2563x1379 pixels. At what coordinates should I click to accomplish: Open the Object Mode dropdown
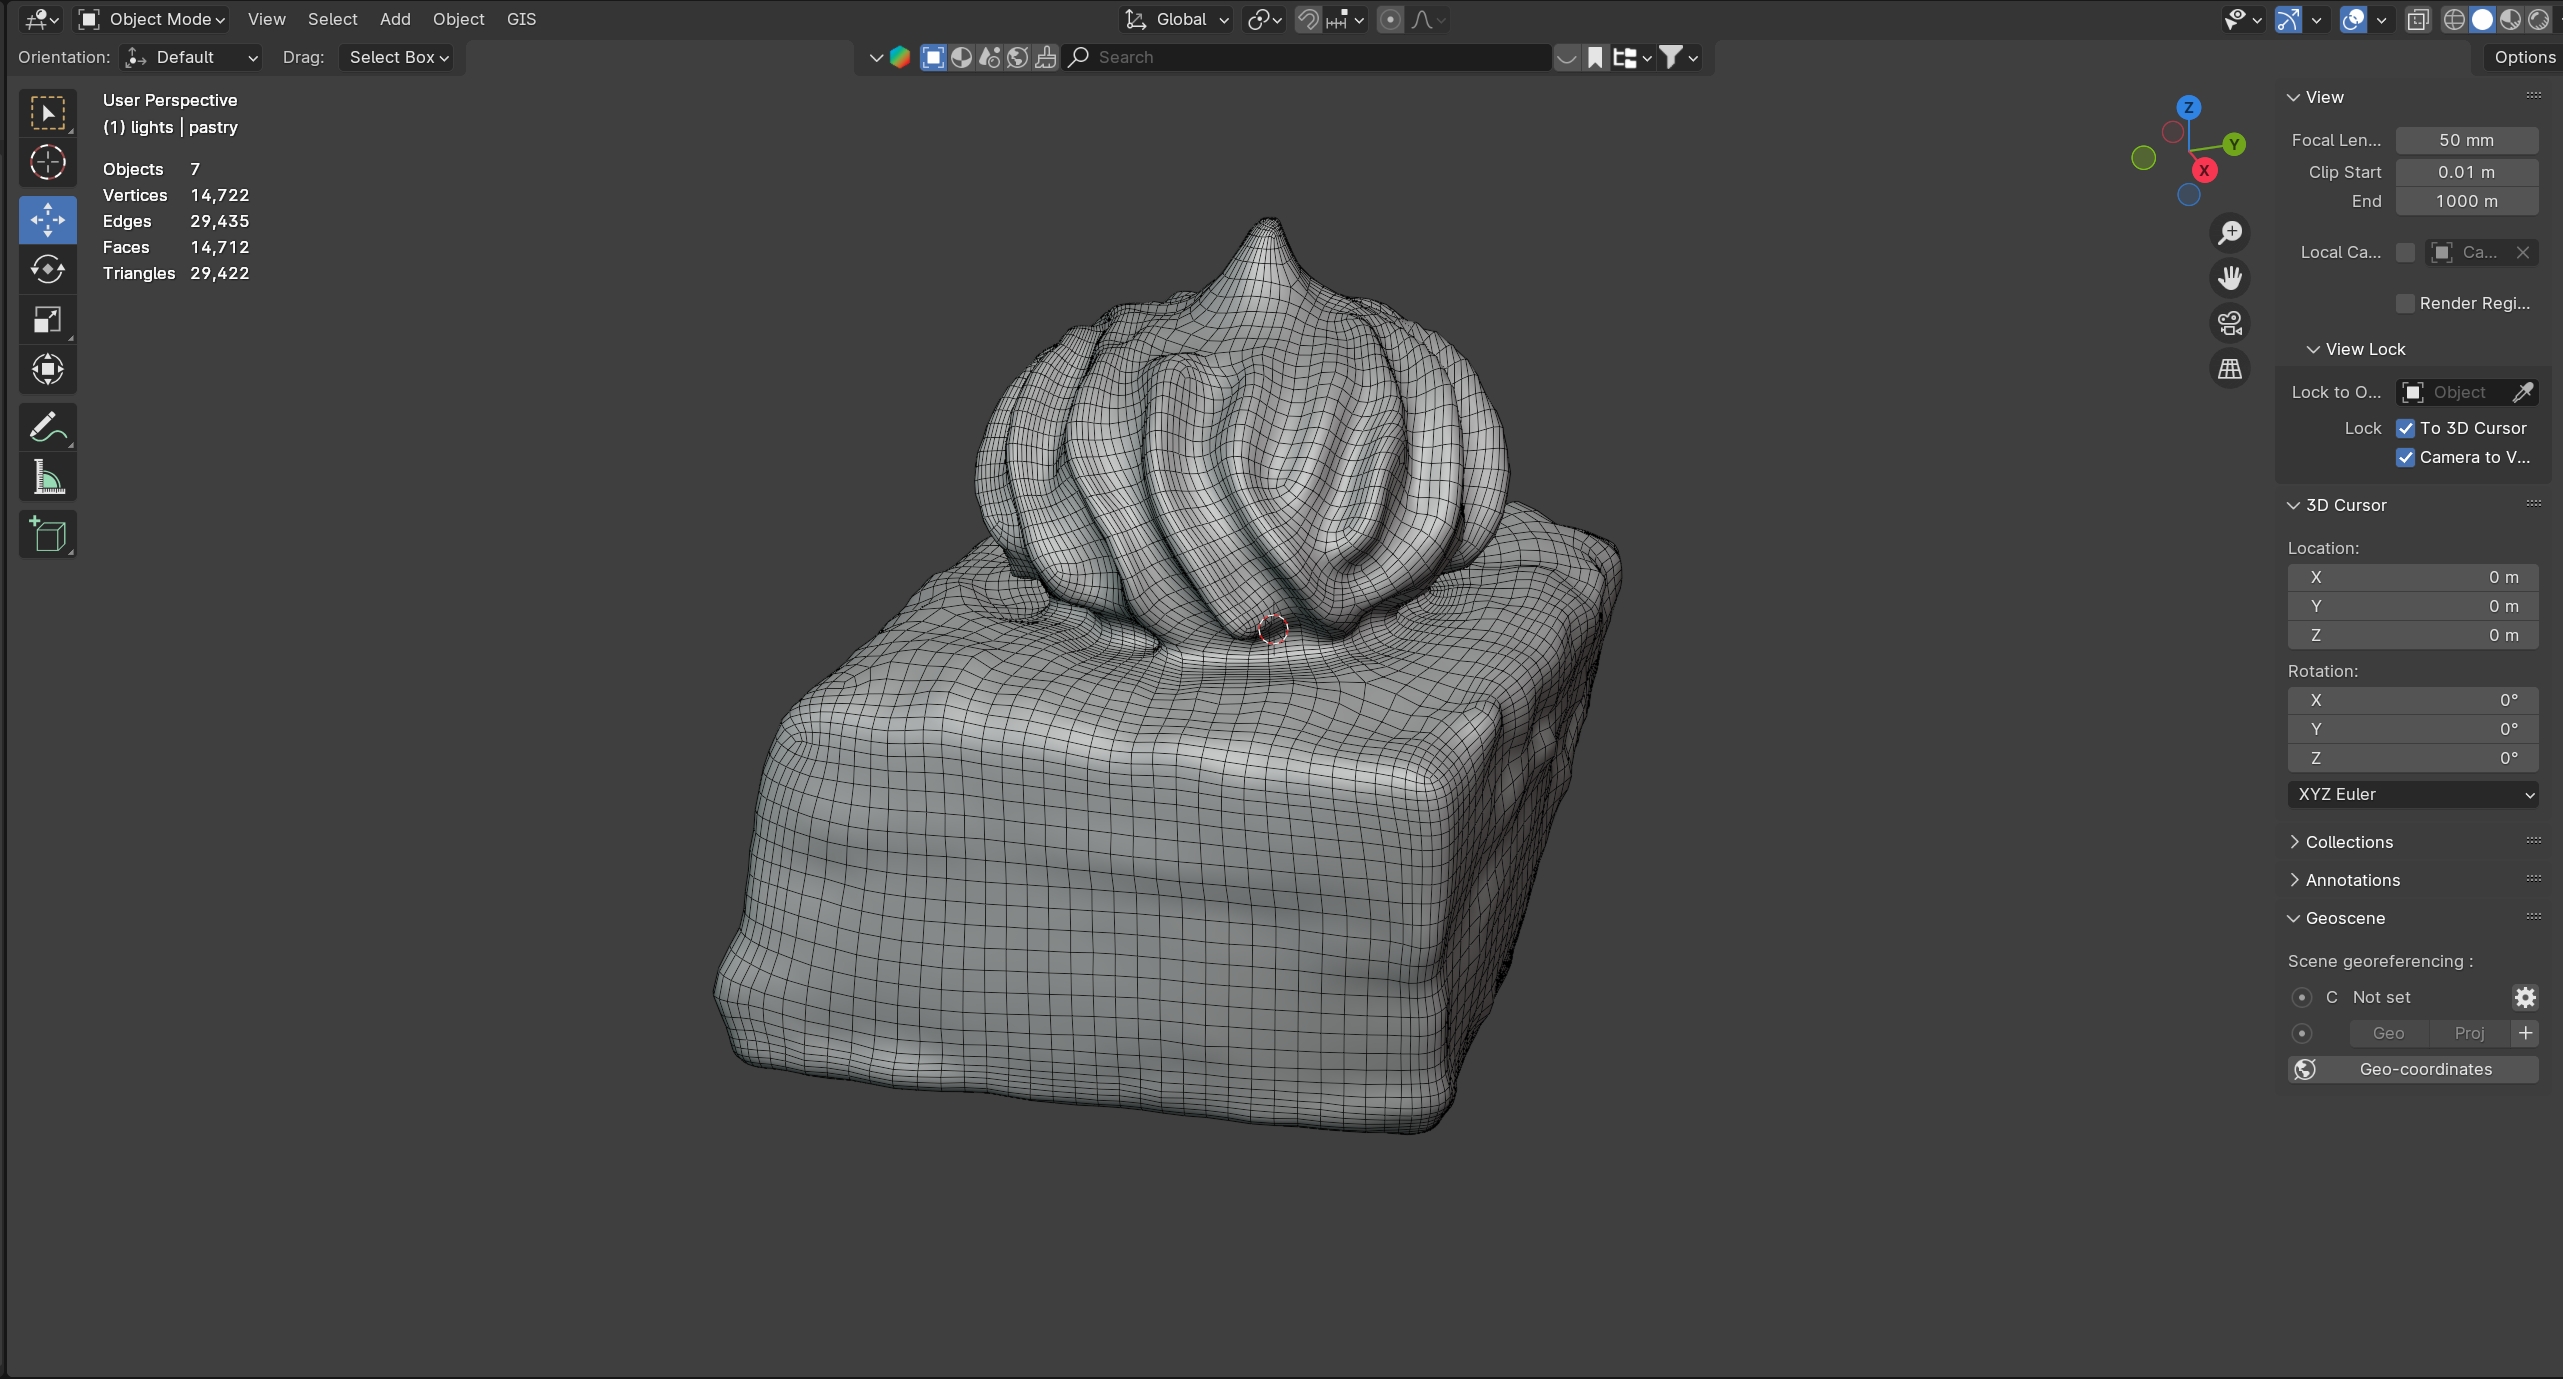153,19
